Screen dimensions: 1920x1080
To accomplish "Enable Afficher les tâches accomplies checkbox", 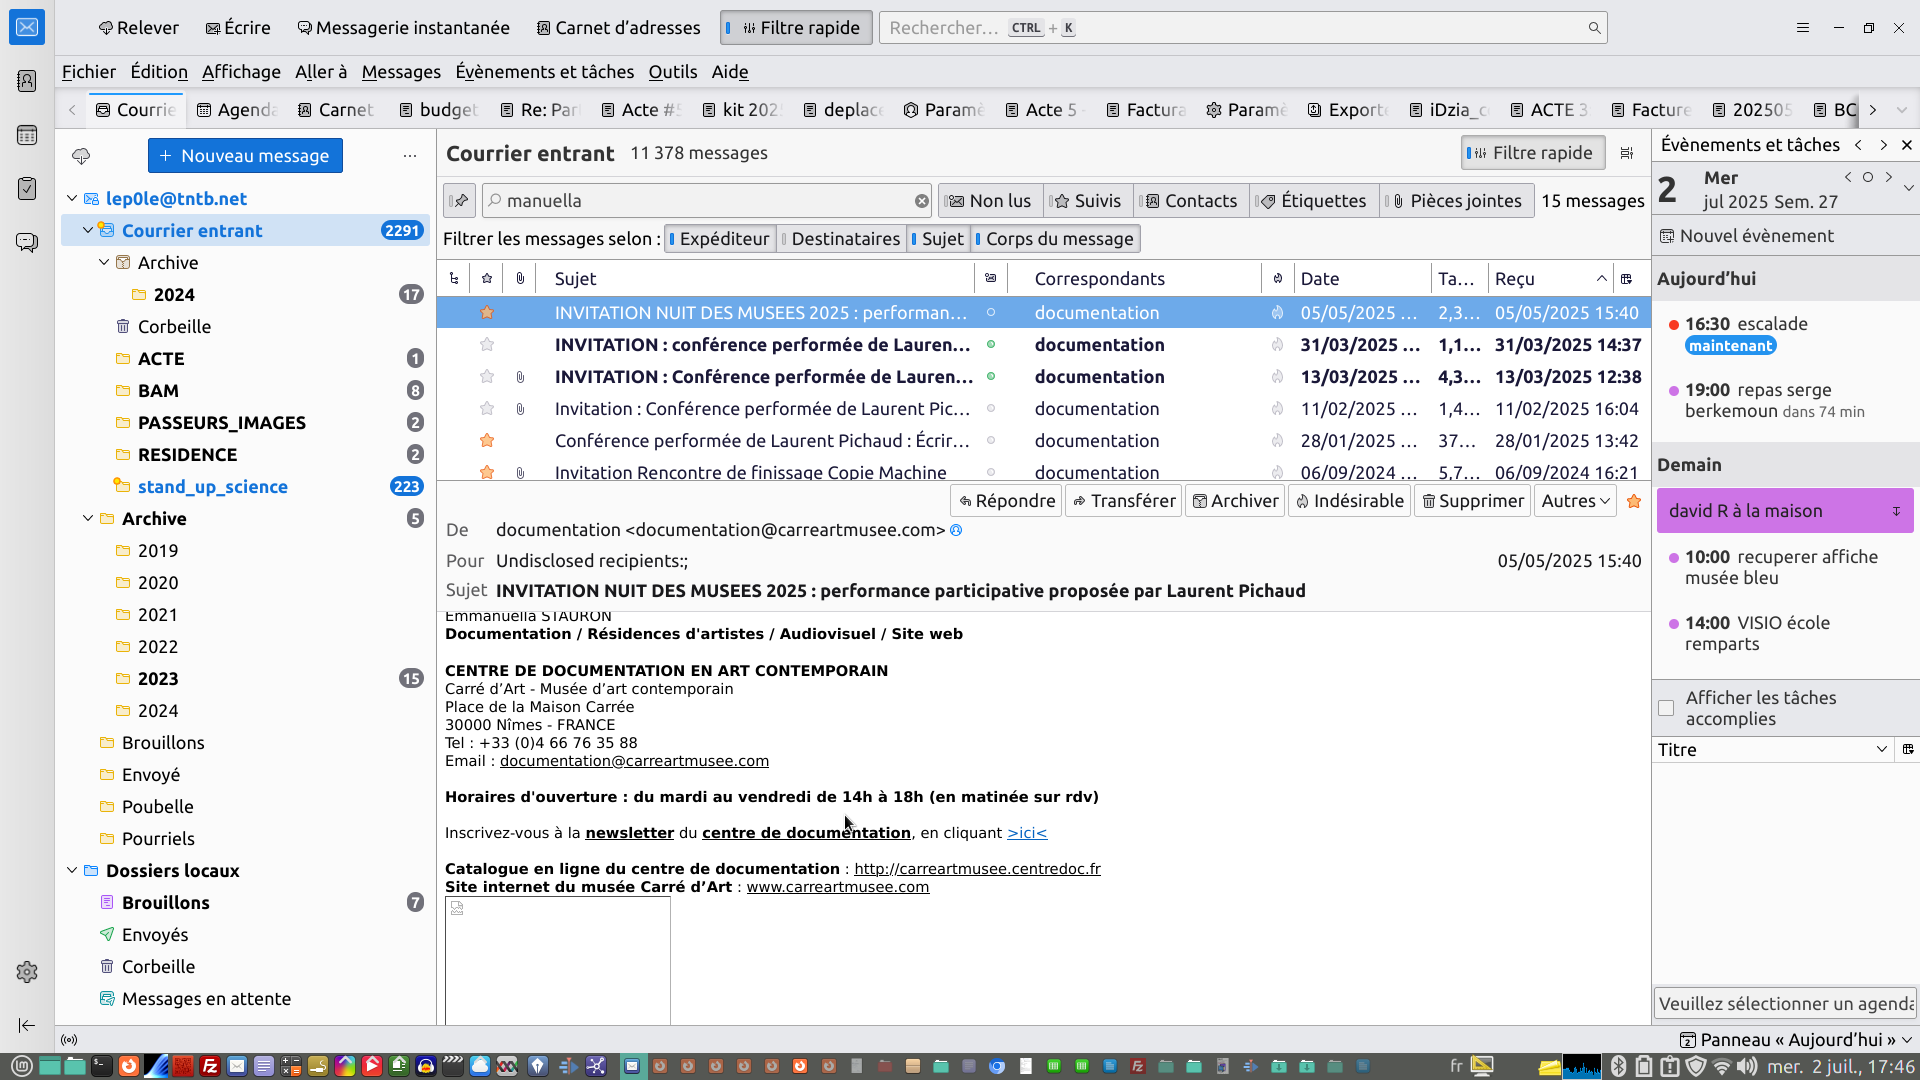I will click(x=1666, y=708).
